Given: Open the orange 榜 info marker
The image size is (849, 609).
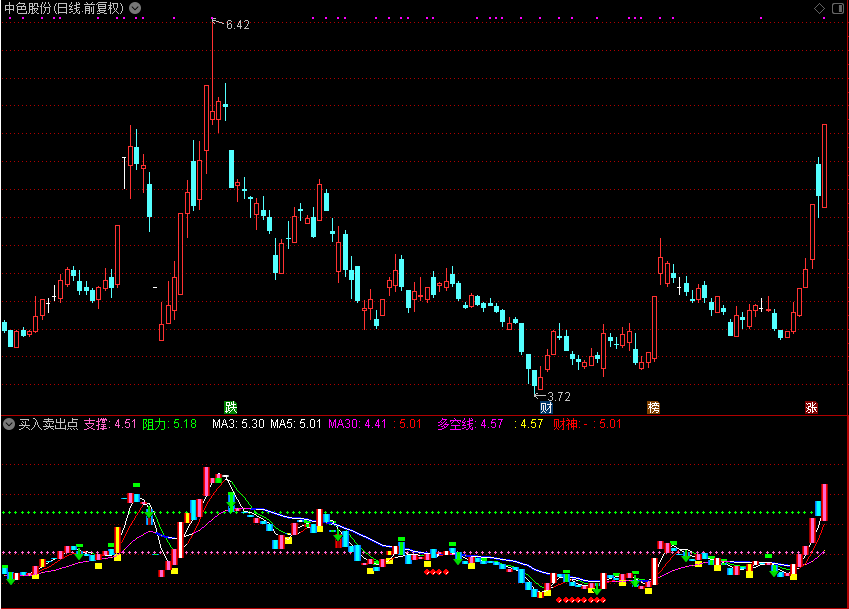Looking at the screenshot, I should click(654, 408).
